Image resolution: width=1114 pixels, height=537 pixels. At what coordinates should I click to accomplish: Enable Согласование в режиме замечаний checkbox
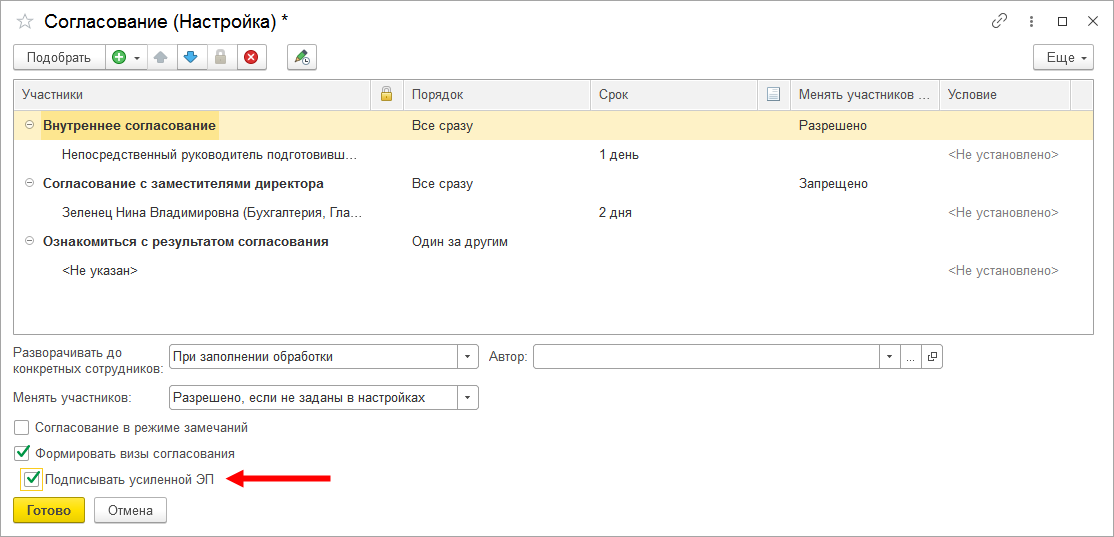click(x=22, y=428)
